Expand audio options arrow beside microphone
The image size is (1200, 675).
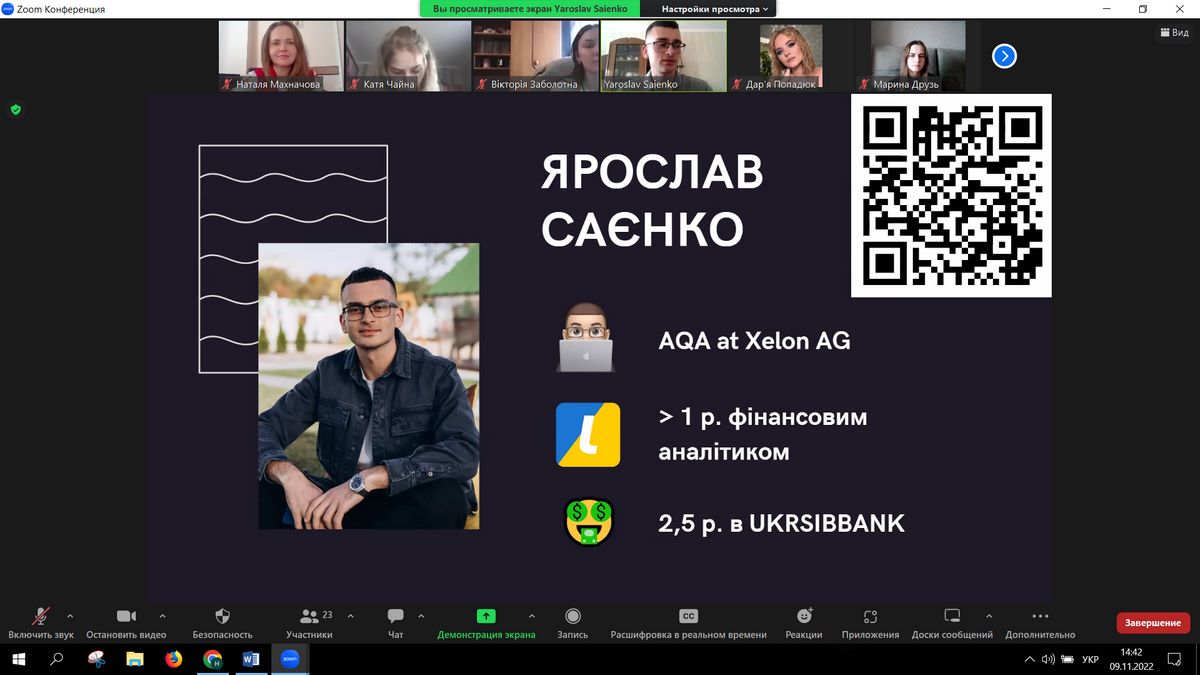pos(70,616)
